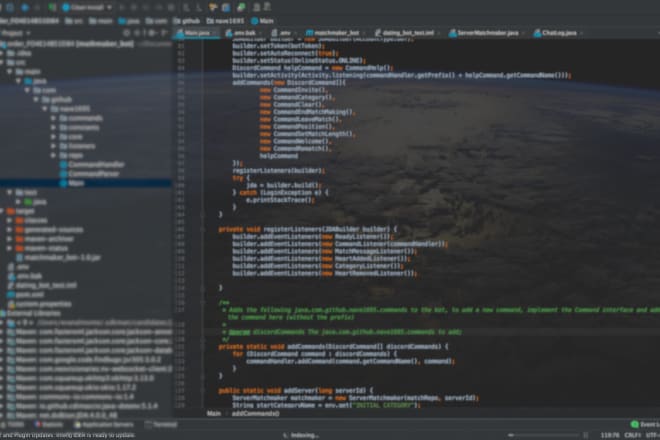Switch to the env.bak editor tab
Screen dimensions: 660x440
click(x=243, y=33)
